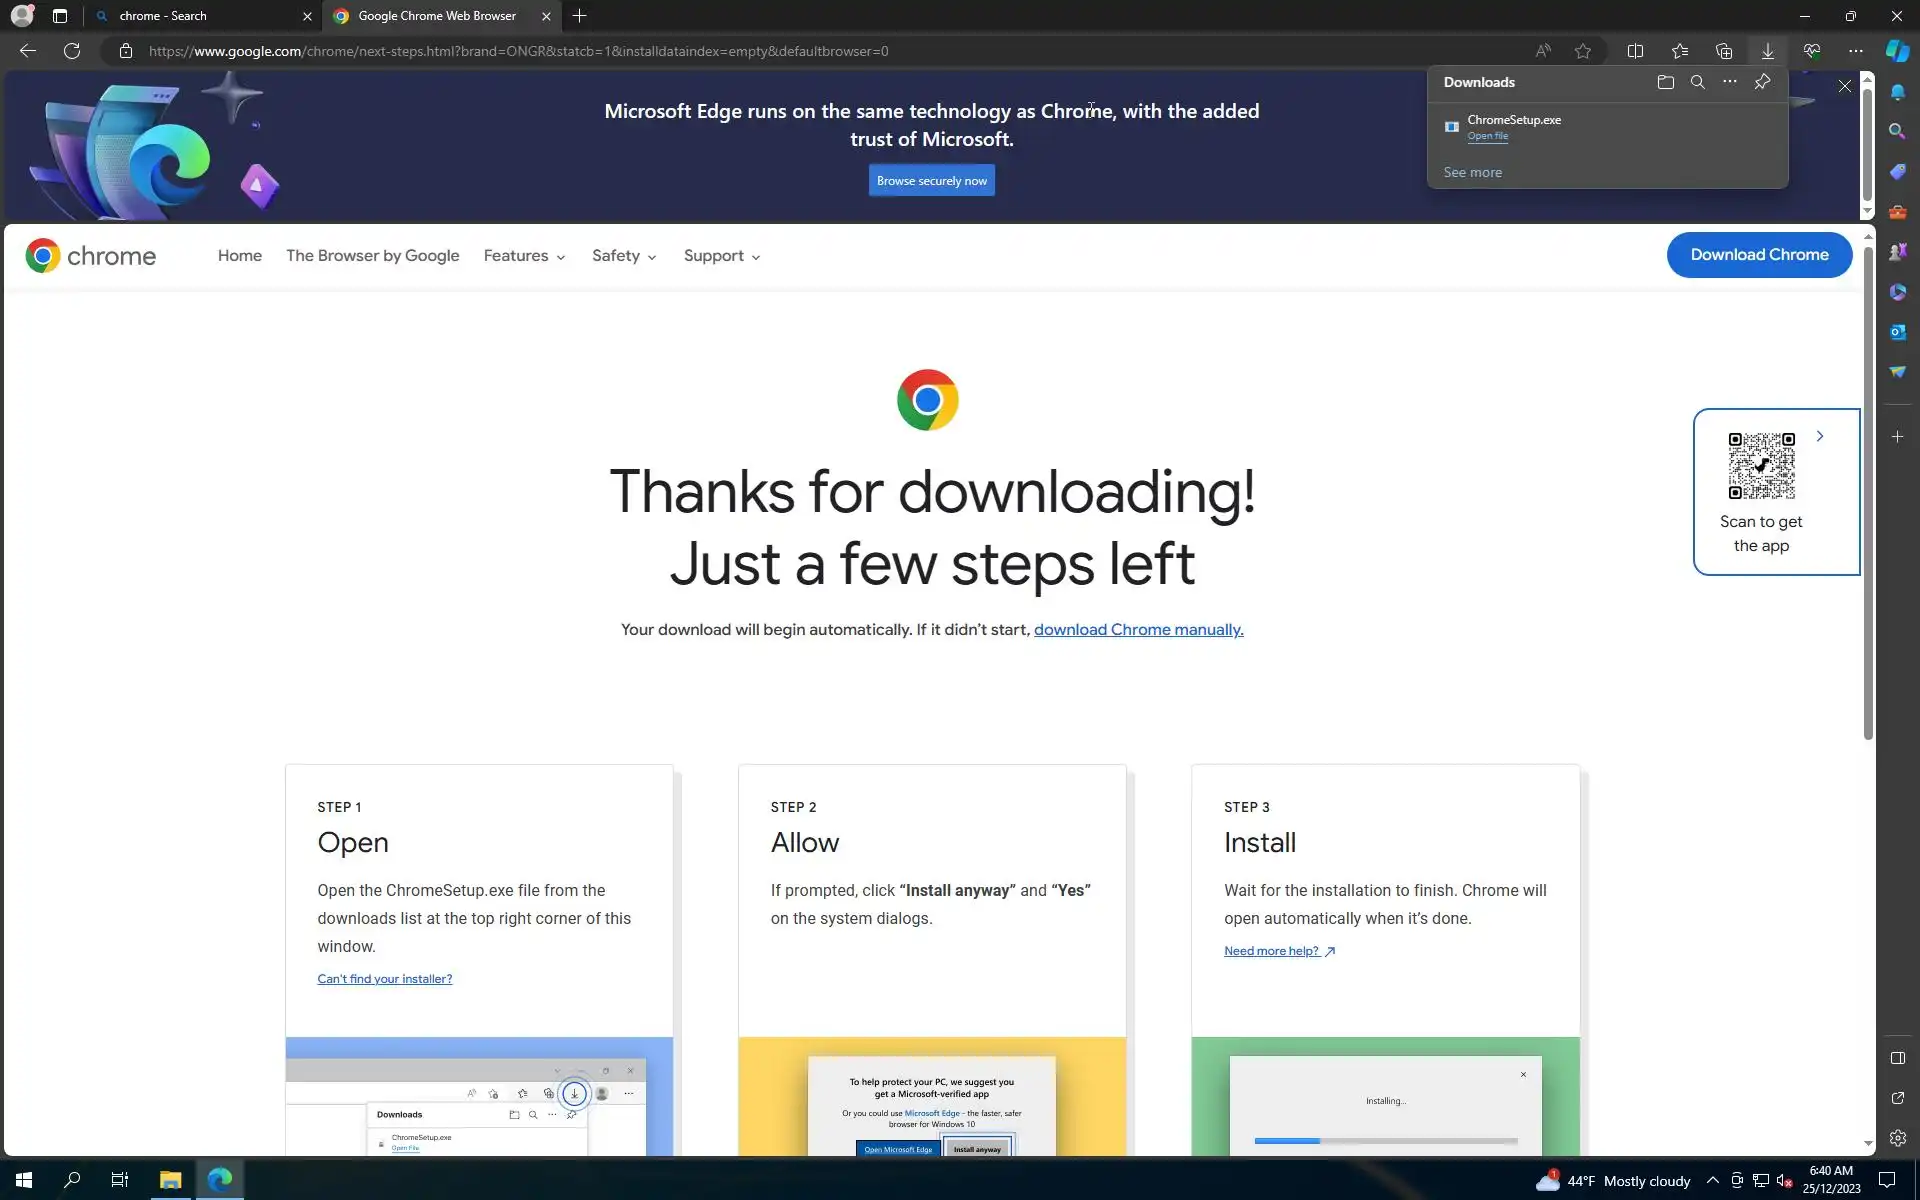The height and width of the screenshot is (1200, 1920).
Task: Click the Favorites star-list toolbar icon
Action: (1679, 51)
